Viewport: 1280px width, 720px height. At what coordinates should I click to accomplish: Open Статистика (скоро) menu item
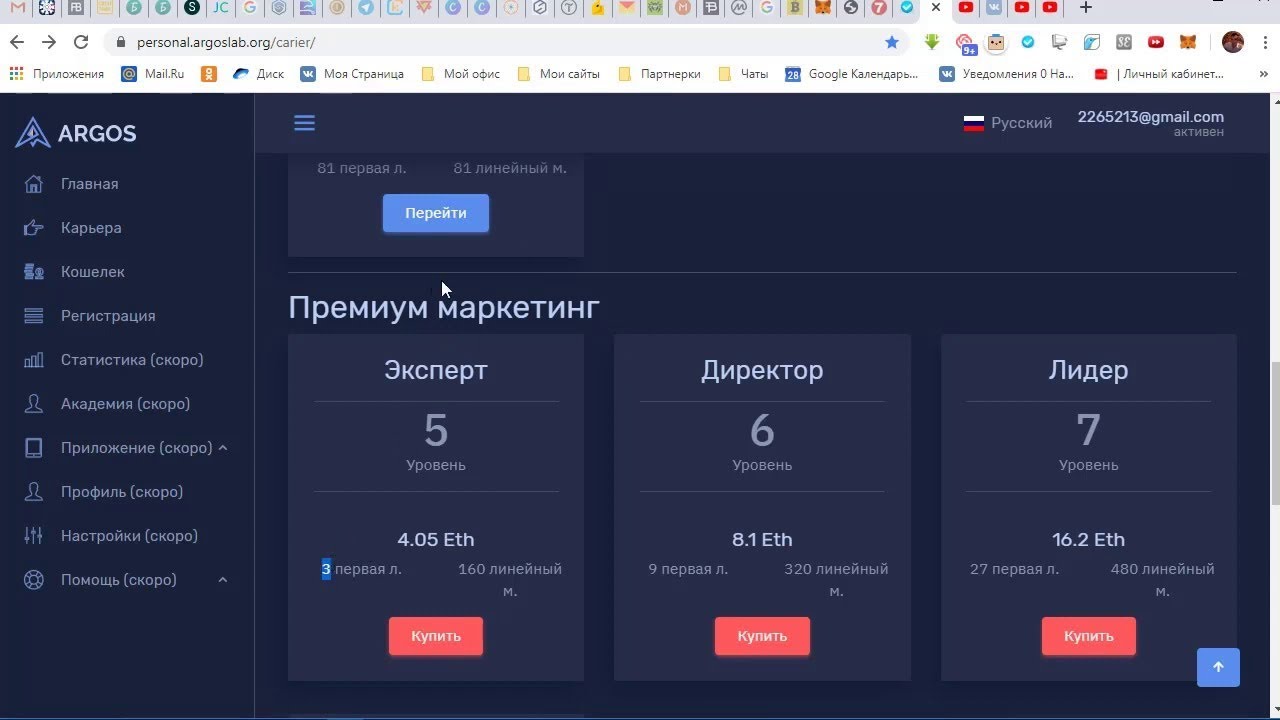pyautogui.click(x=132, y=360)
